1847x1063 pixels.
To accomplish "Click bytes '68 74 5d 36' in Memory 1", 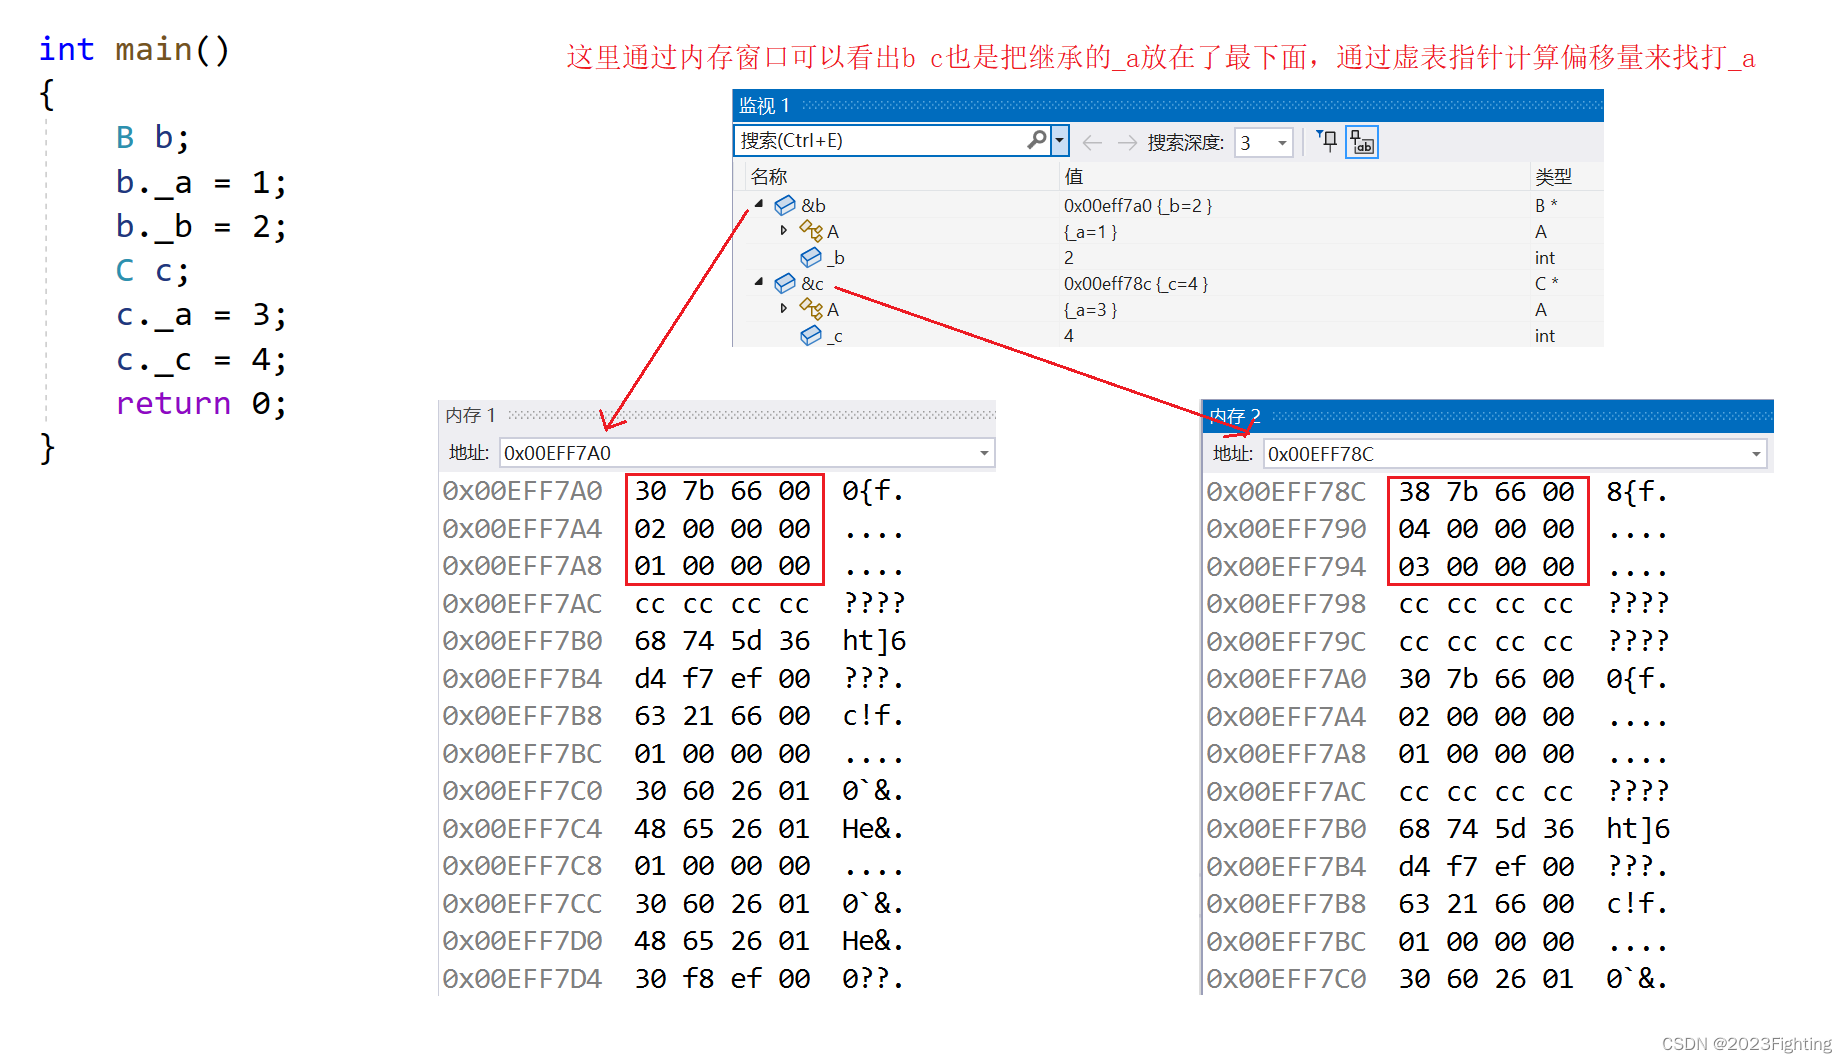I will pos(722,641).
